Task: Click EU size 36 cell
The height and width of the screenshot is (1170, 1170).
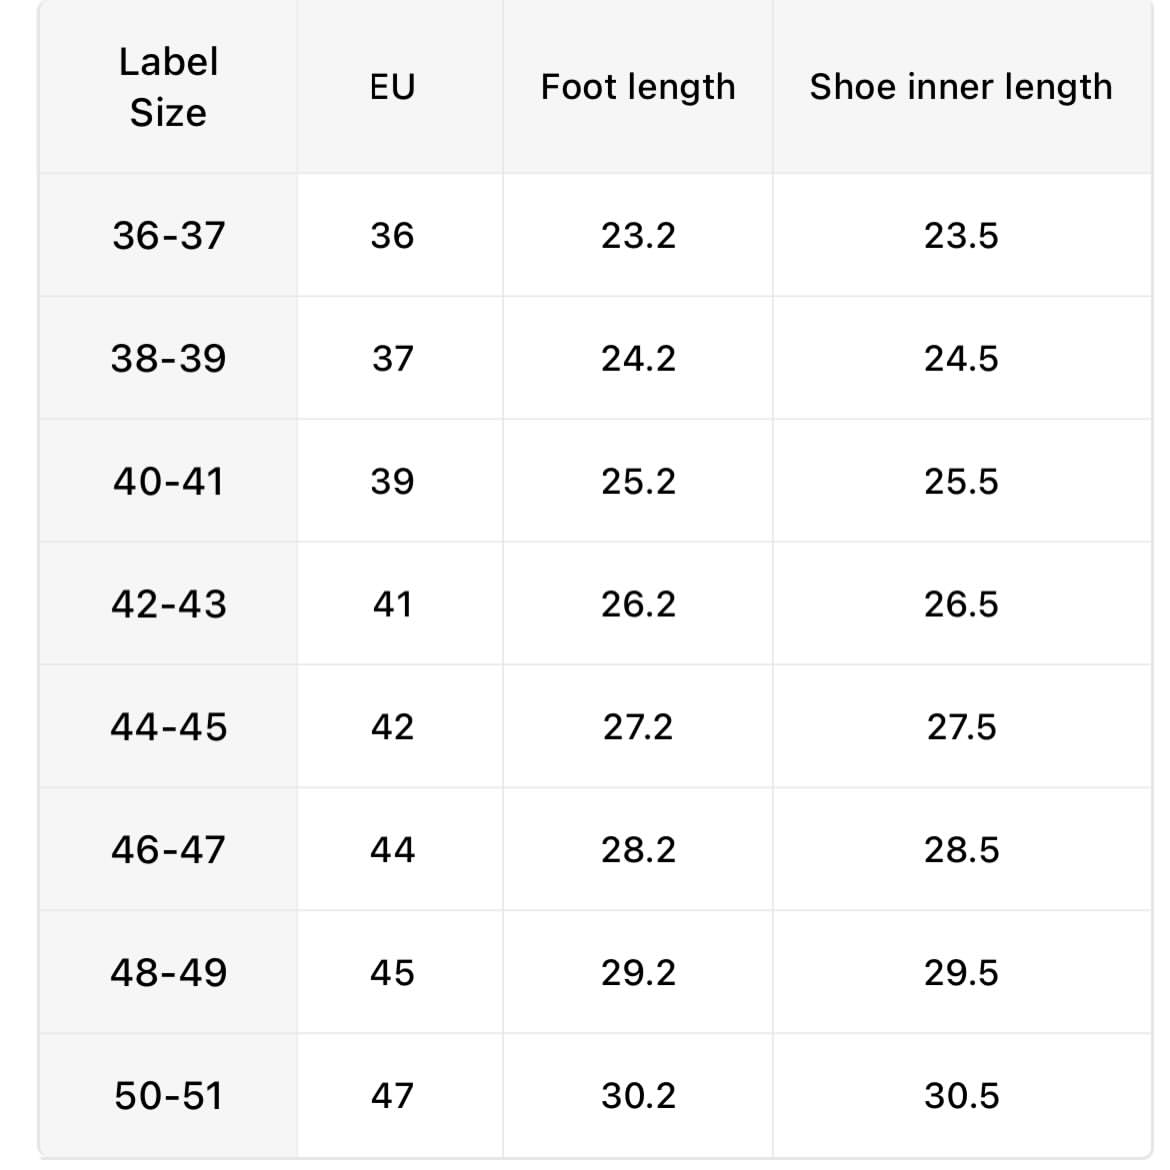Action: click(392, 236)
